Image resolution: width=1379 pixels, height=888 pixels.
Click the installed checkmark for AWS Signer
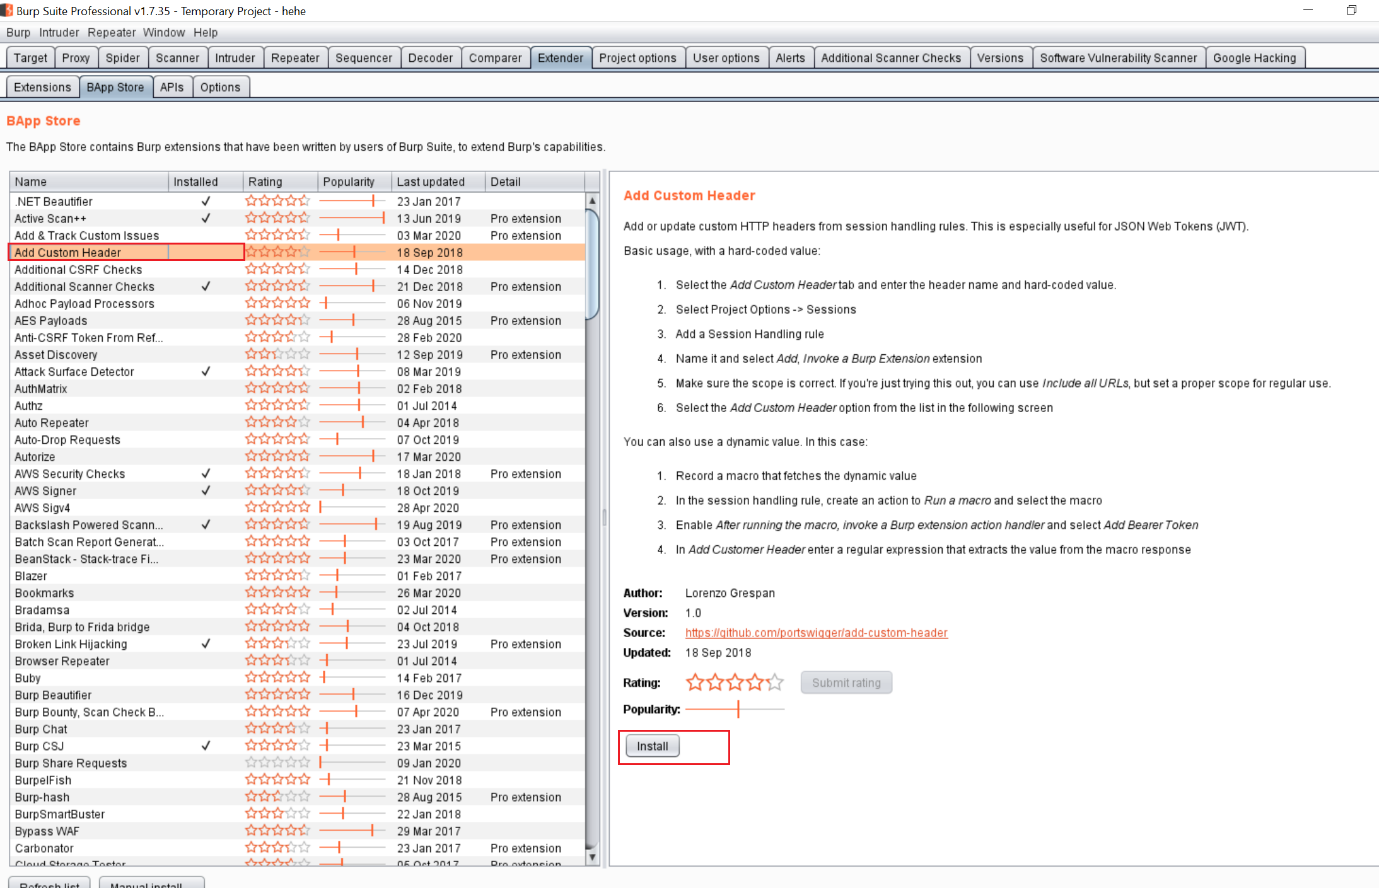coord(206,491)
